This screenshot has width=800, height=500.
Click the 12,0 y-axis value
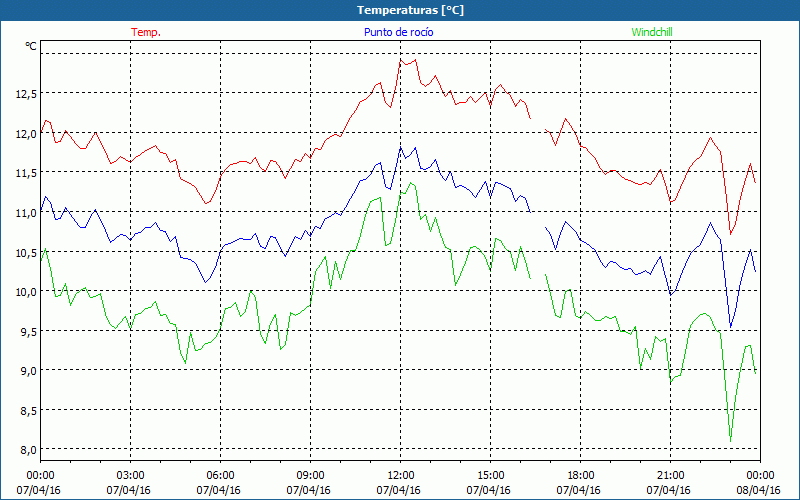26,134
